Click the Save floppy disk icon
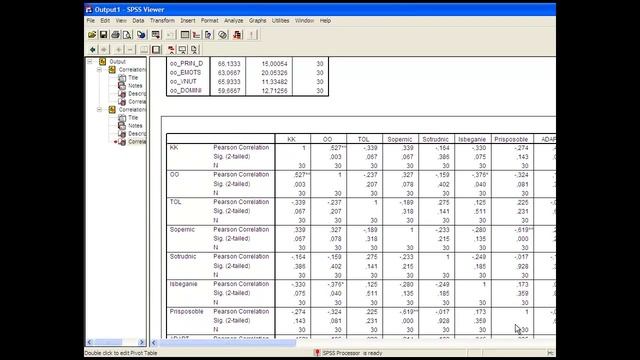640x360 pixels. click(x=104, y=35)
